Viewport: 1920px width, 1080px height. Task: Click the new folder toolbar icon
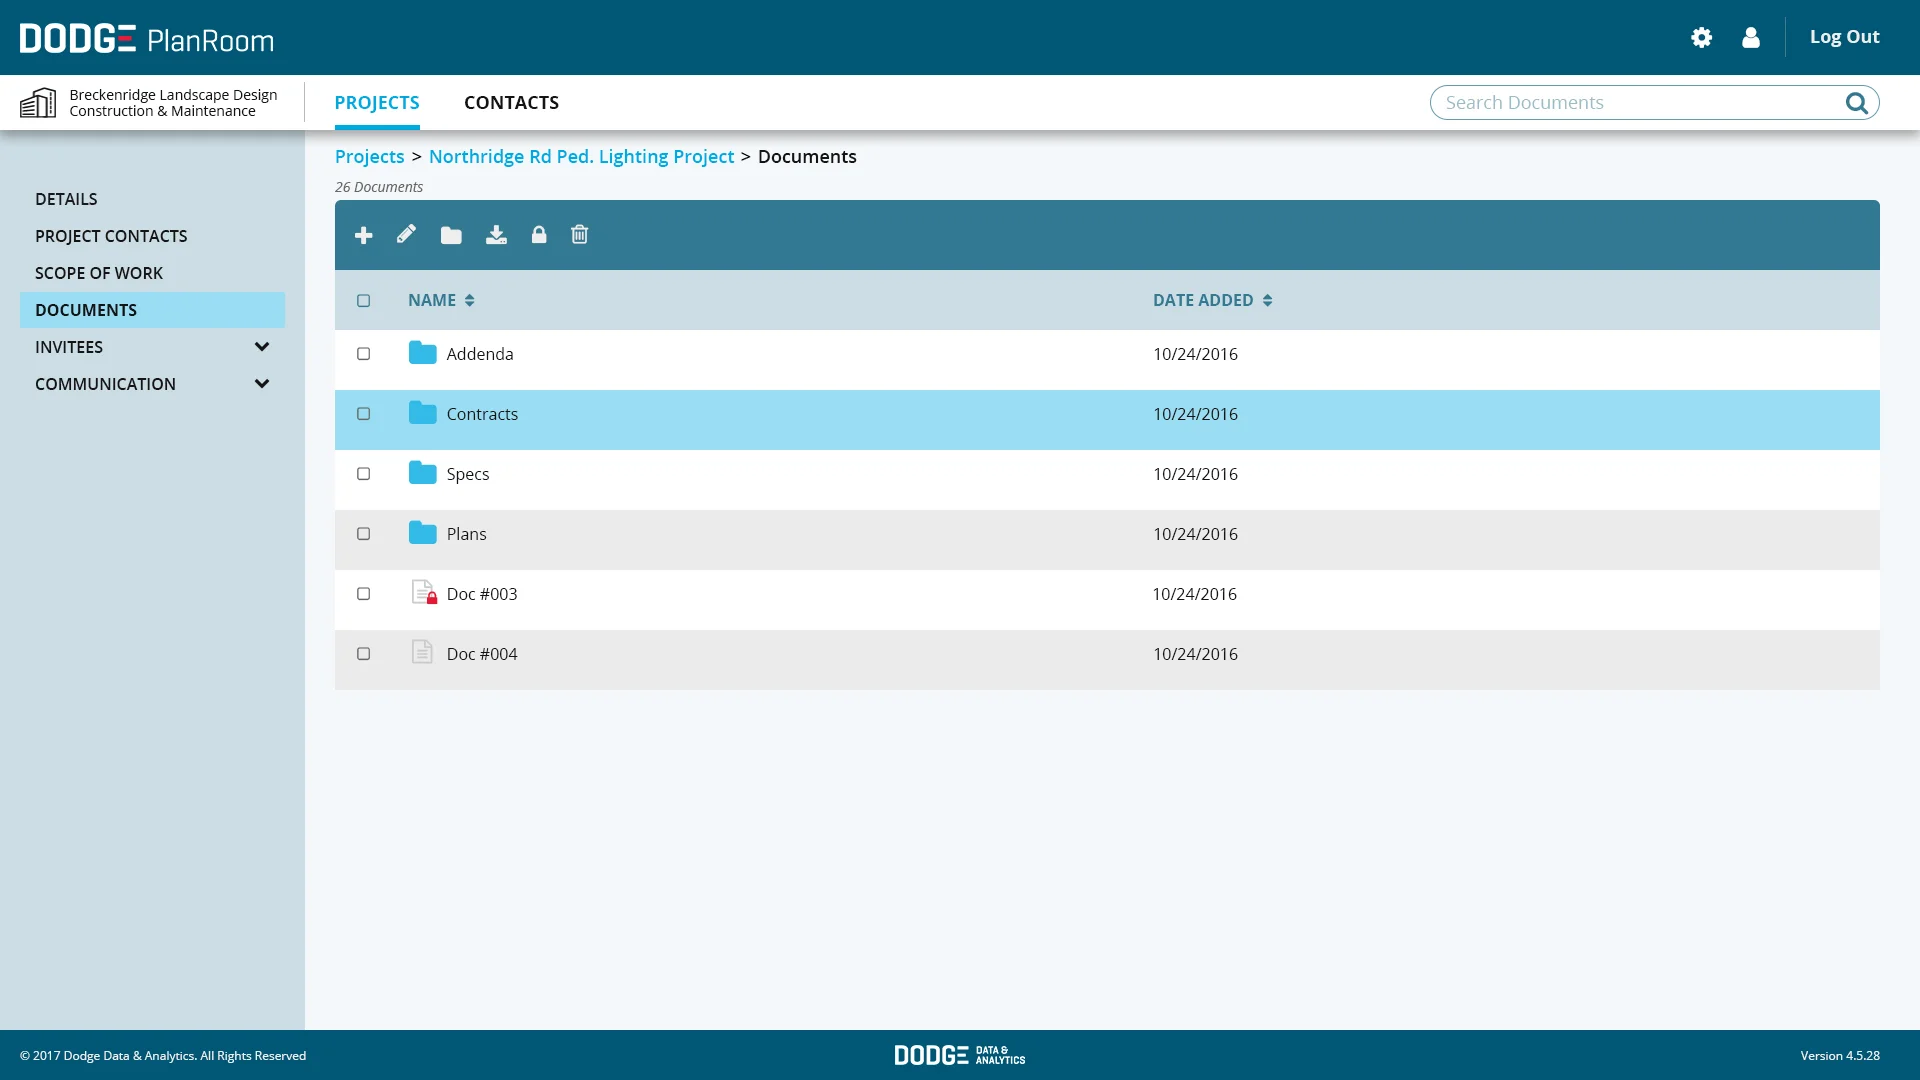[451, 235]
